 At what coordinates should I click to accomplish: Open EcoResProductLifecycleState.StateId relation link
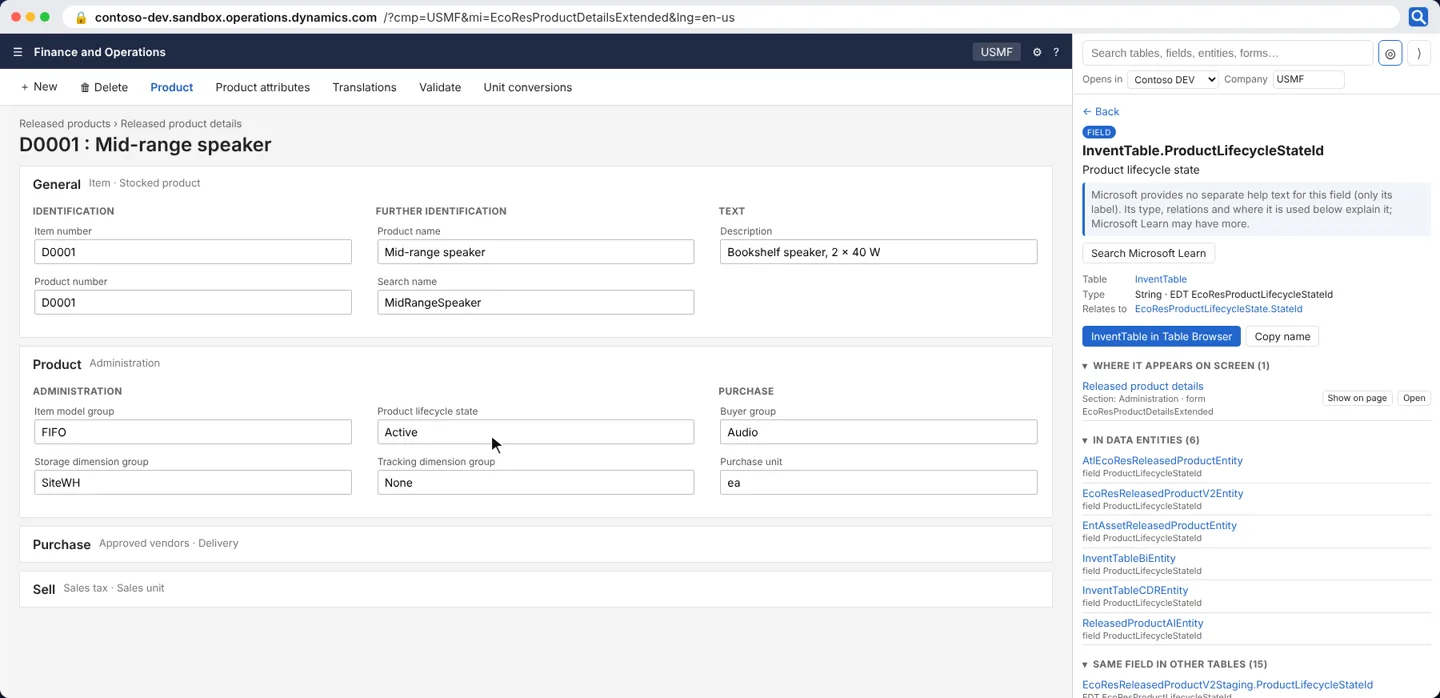tap(1218, 309)
